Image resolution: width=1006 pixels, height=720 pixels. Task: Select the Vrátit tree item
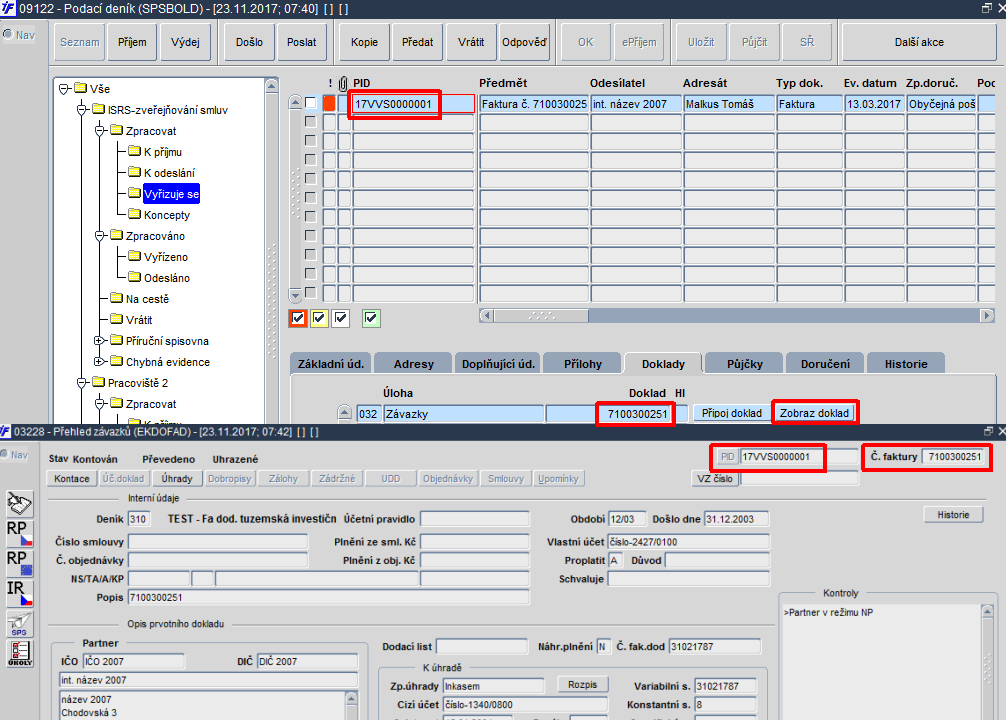139,320
